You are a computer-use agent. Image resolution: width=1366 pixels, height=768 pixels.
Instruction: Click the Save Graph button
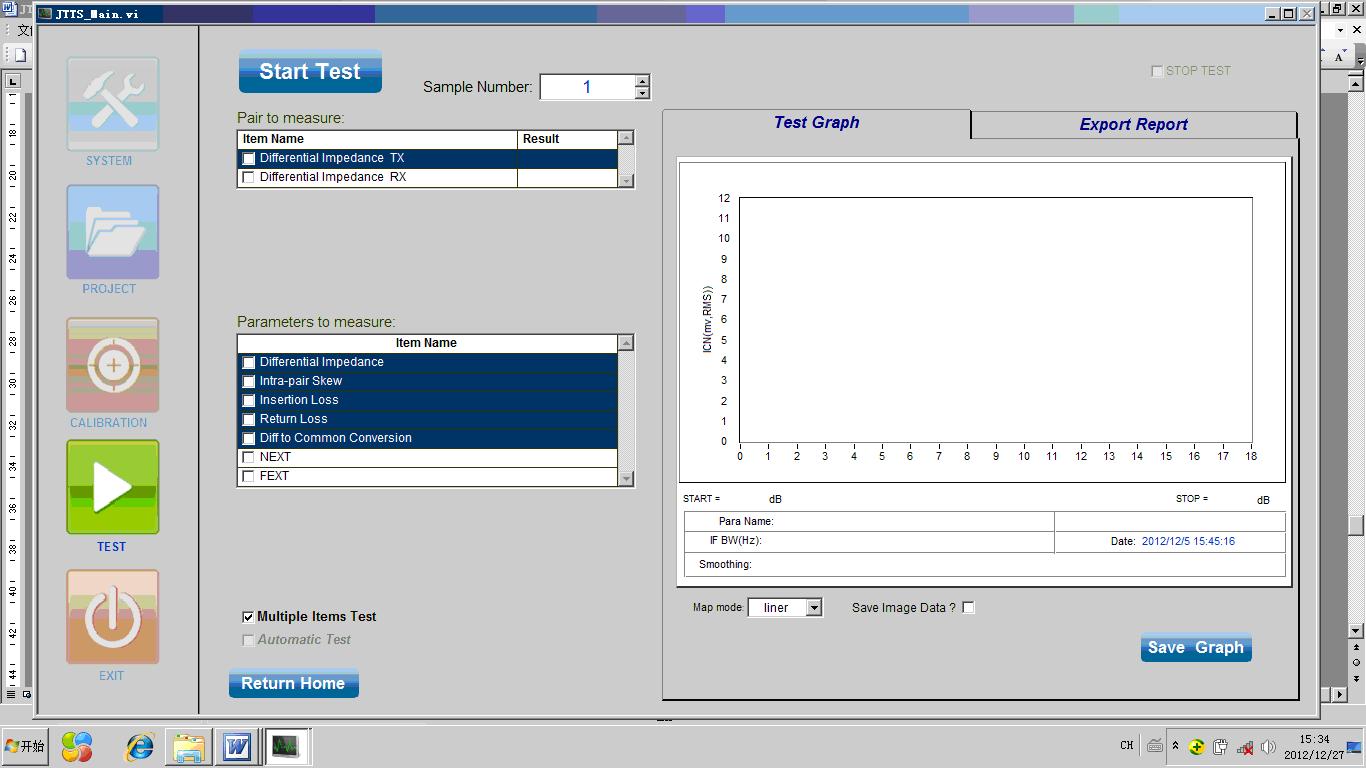pos(1195,648)
